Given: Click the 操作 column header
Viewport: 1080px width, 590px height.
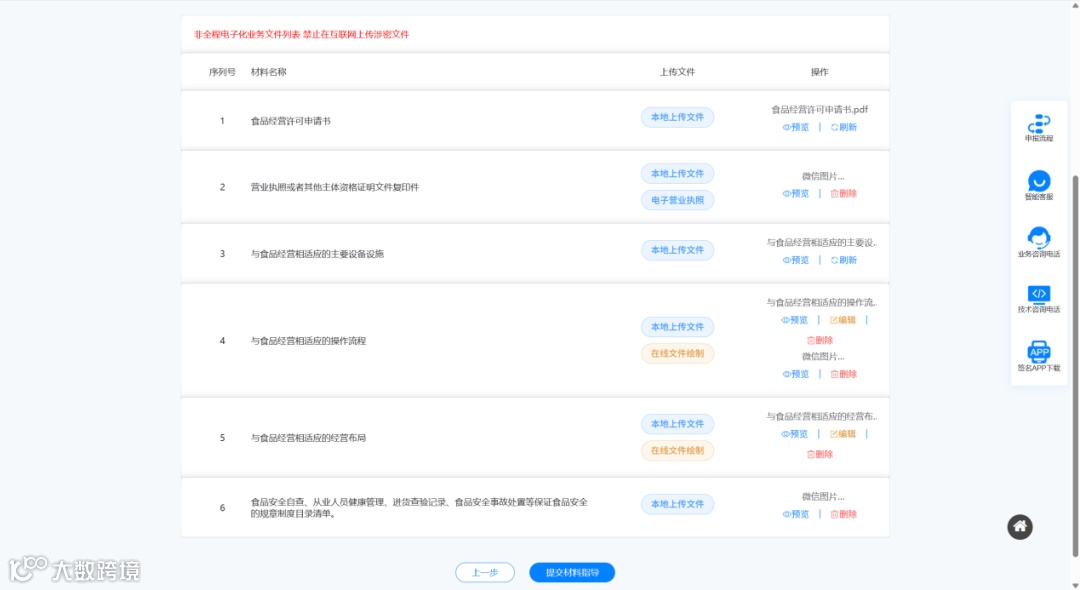Looking at the screenshot, I should point(820,72).
